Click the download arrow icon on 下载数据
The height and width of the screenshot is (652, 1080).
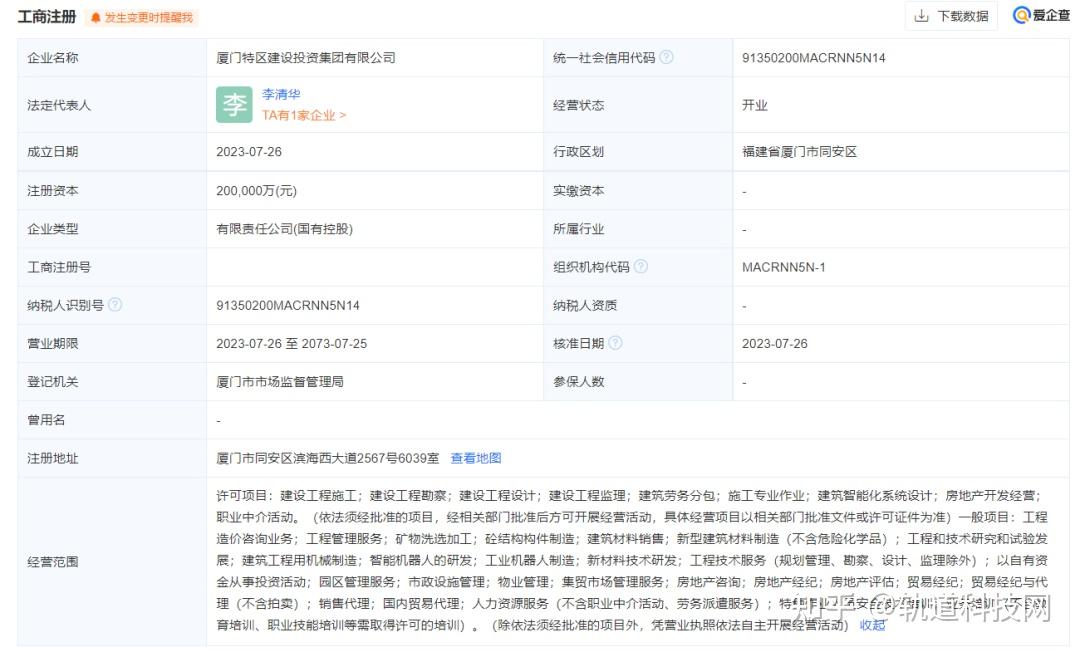coord(923,16)
